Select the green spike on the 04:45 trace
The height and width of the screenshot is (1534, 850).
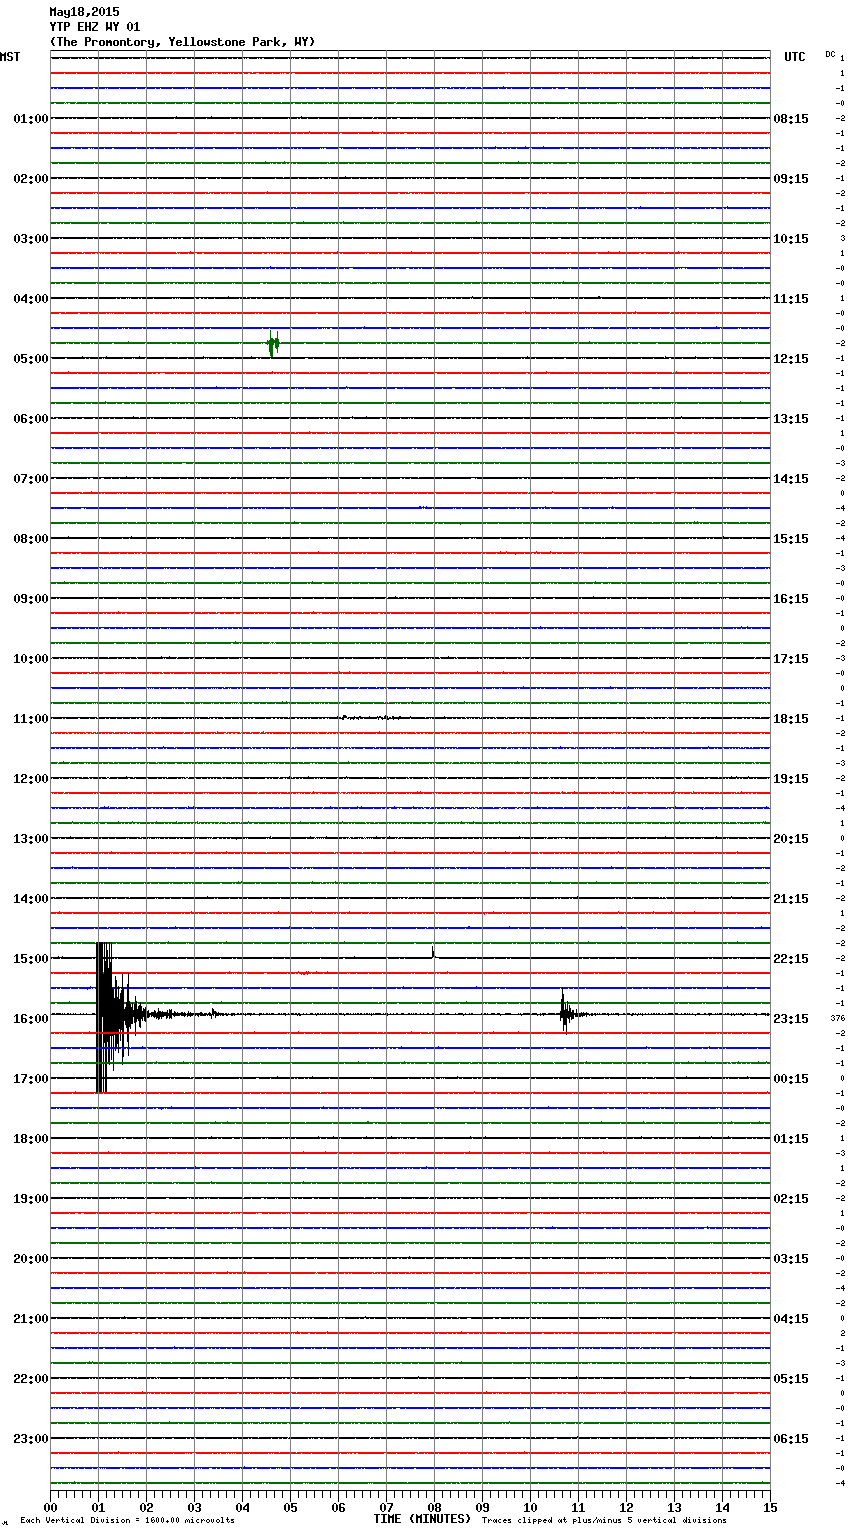coord(273,344)
